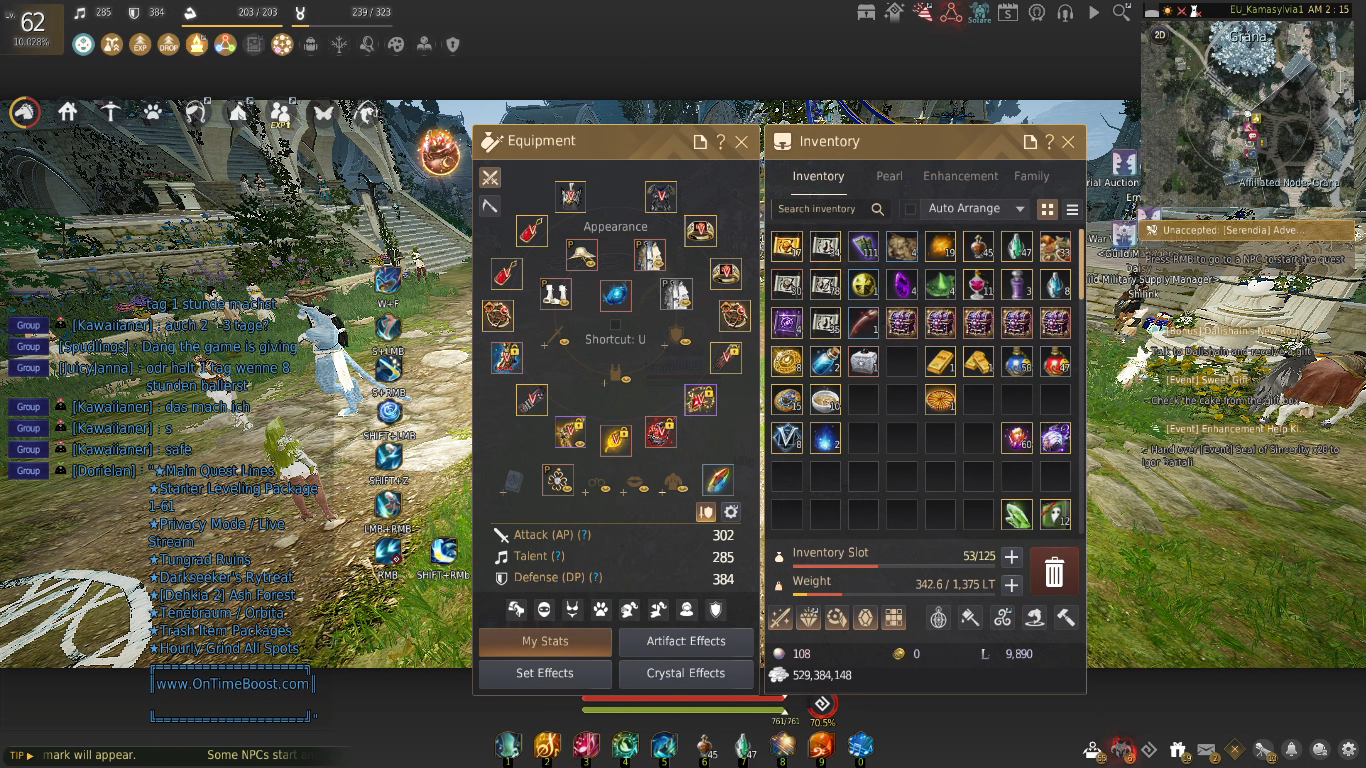Click the paw pet icon in Equipment
The height and width of the screenshot is (768, 1366).
(x=601, y=609)
